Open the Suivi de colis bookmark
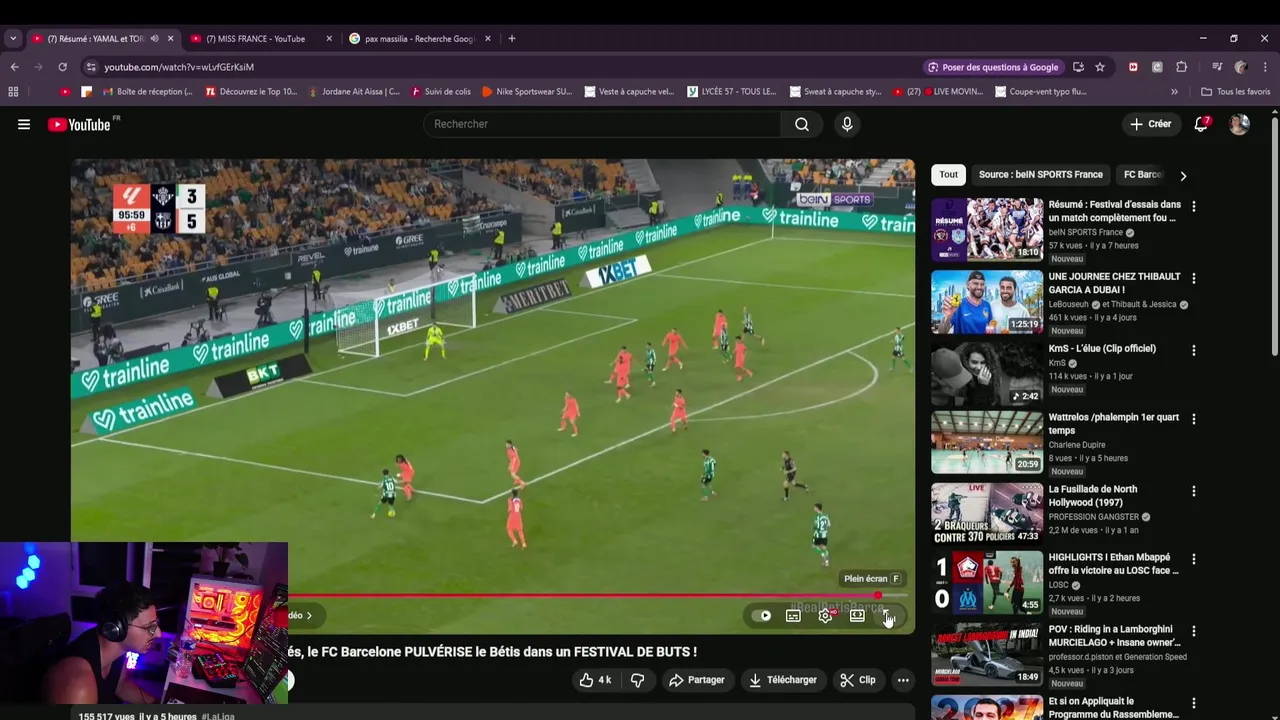Screen dimensions: 1280x720 click(441, 91)
